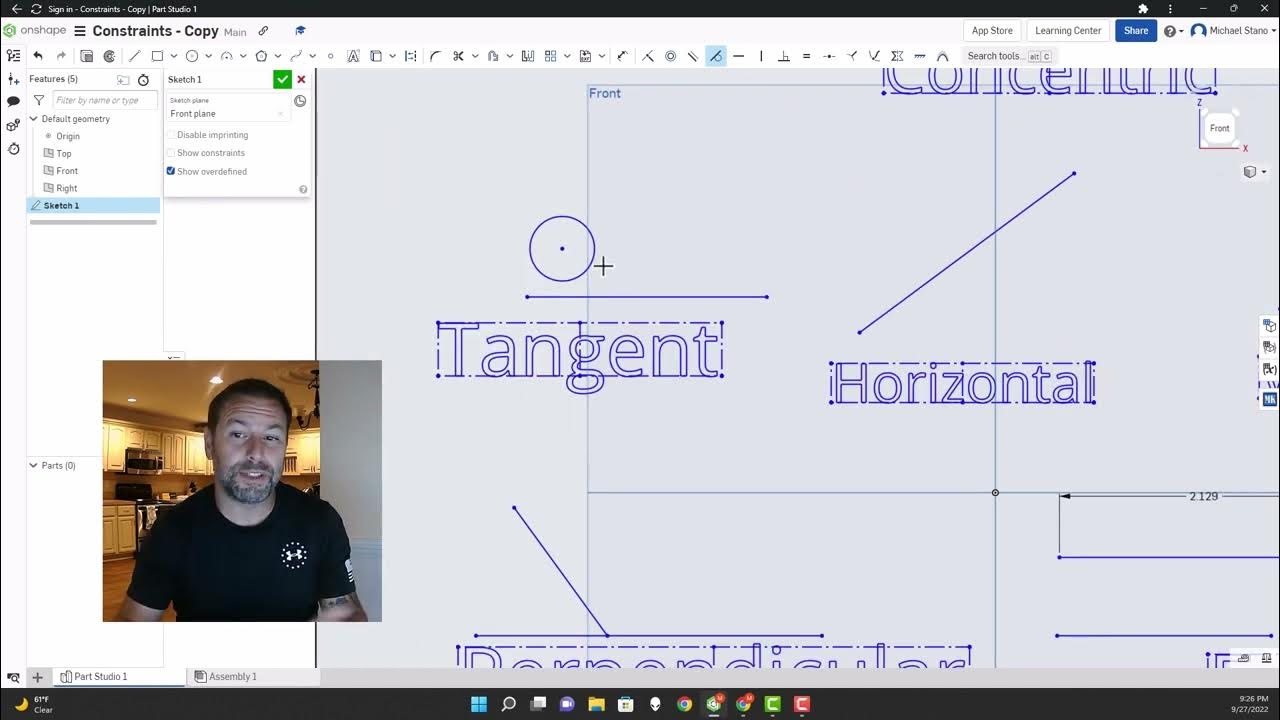The height and width of the screenshot is (720, 1280).
Task: Apply the Midpoint constraint
Action: (x=829, y=56)
